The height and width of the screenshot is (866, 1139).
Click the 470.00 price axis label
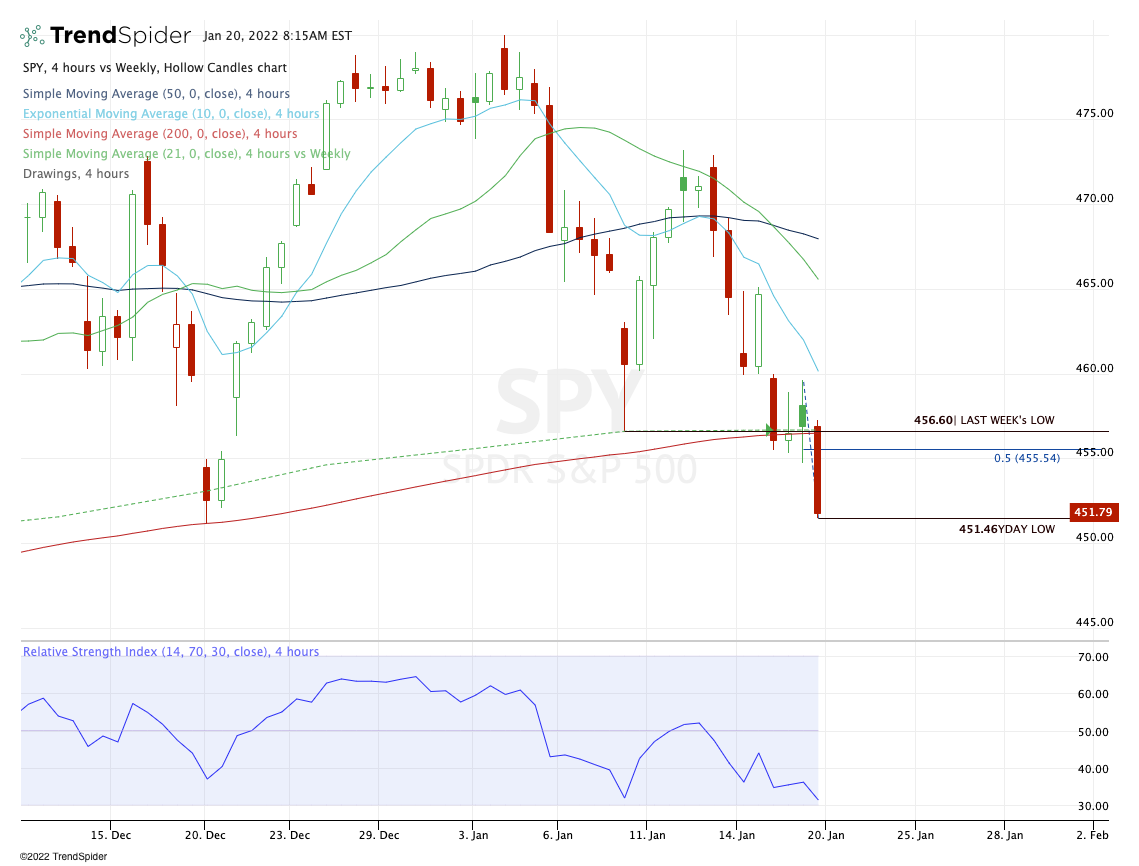tap(1094, 198)
